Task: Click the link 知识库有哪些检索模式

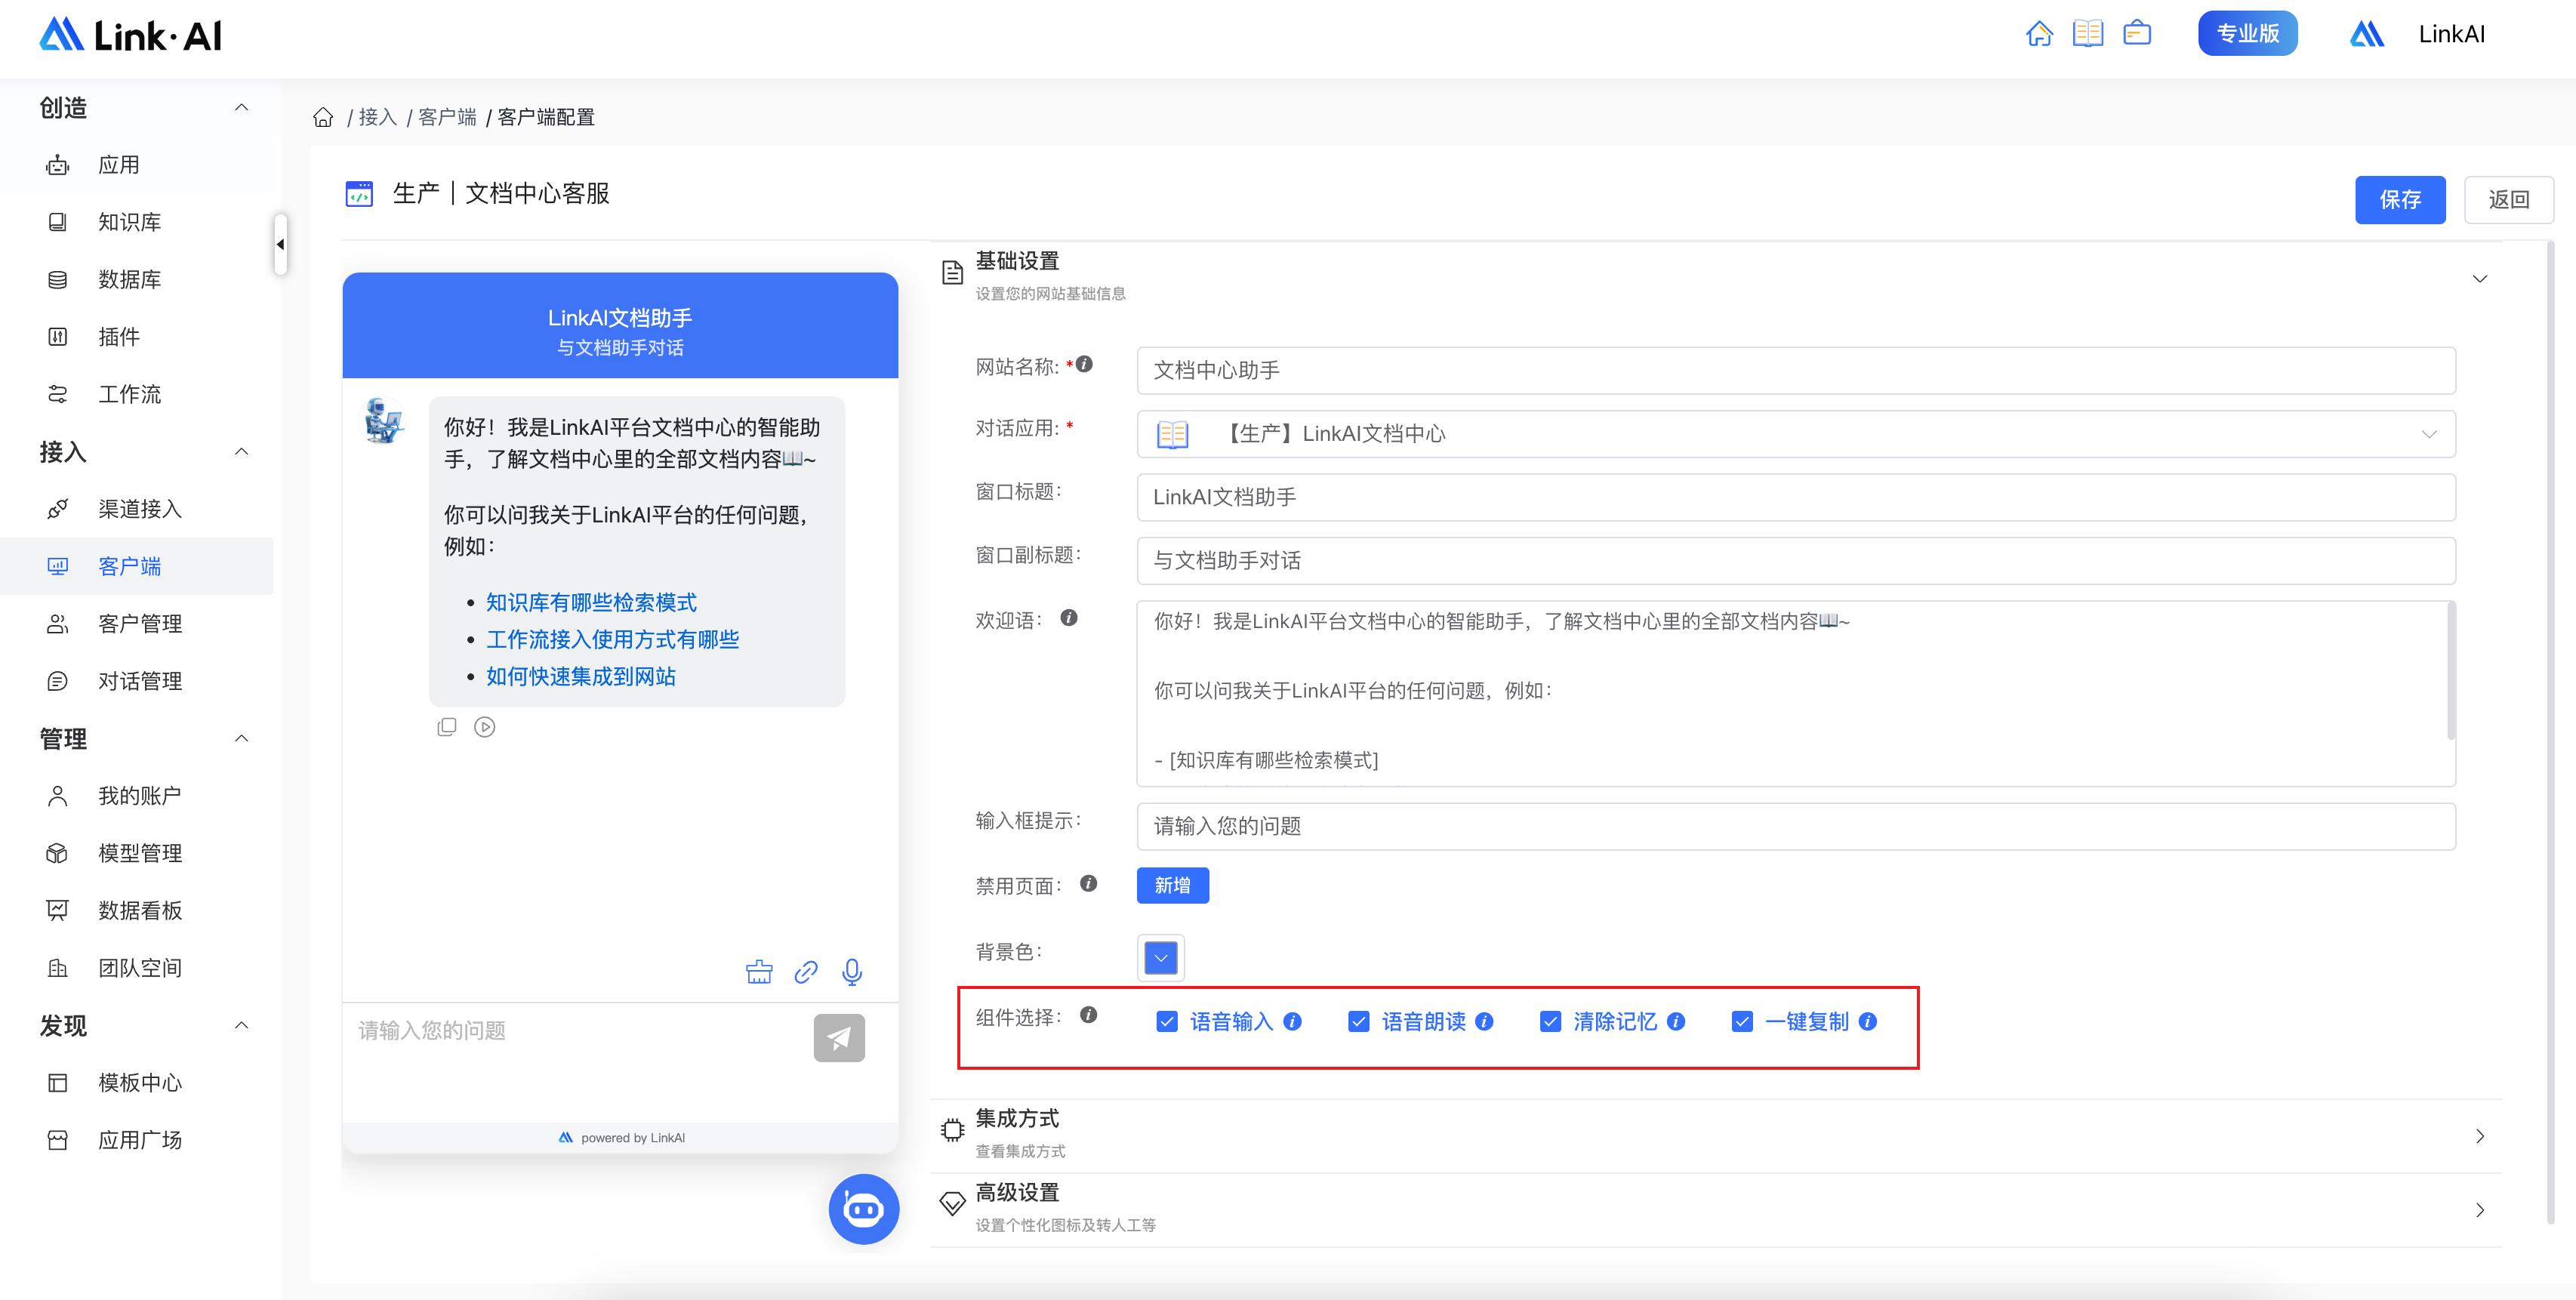Action: click(591, 602)
